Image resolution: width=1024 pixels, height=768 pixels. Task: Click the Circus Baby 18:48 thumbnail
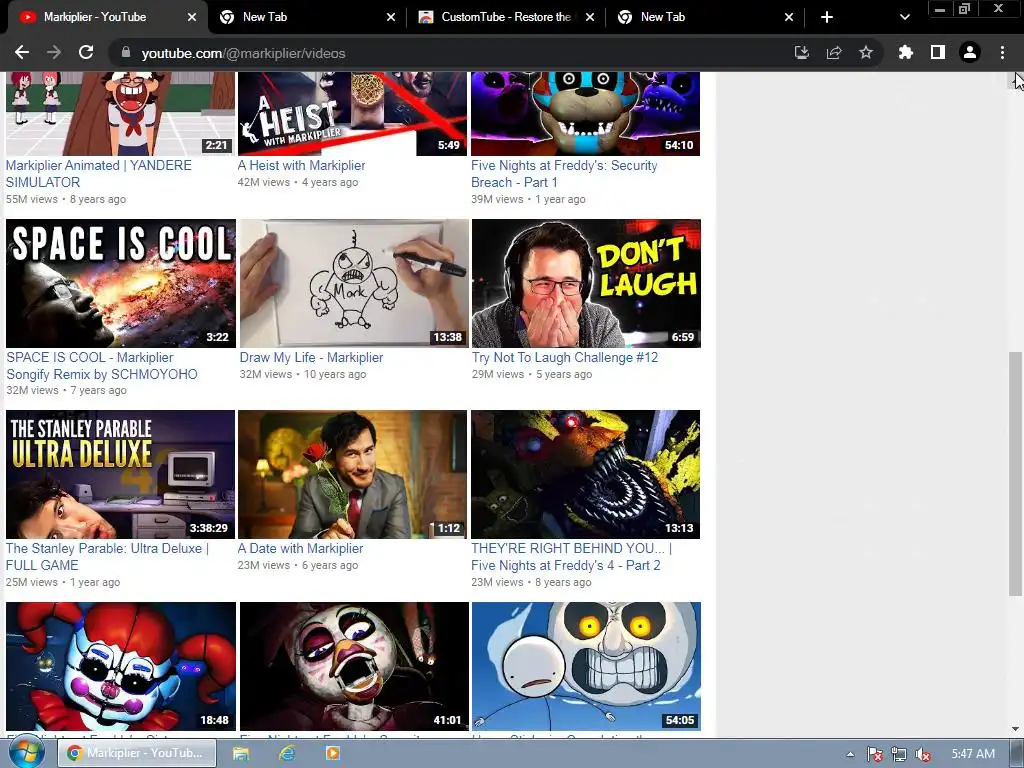click(x=121, y=666)
